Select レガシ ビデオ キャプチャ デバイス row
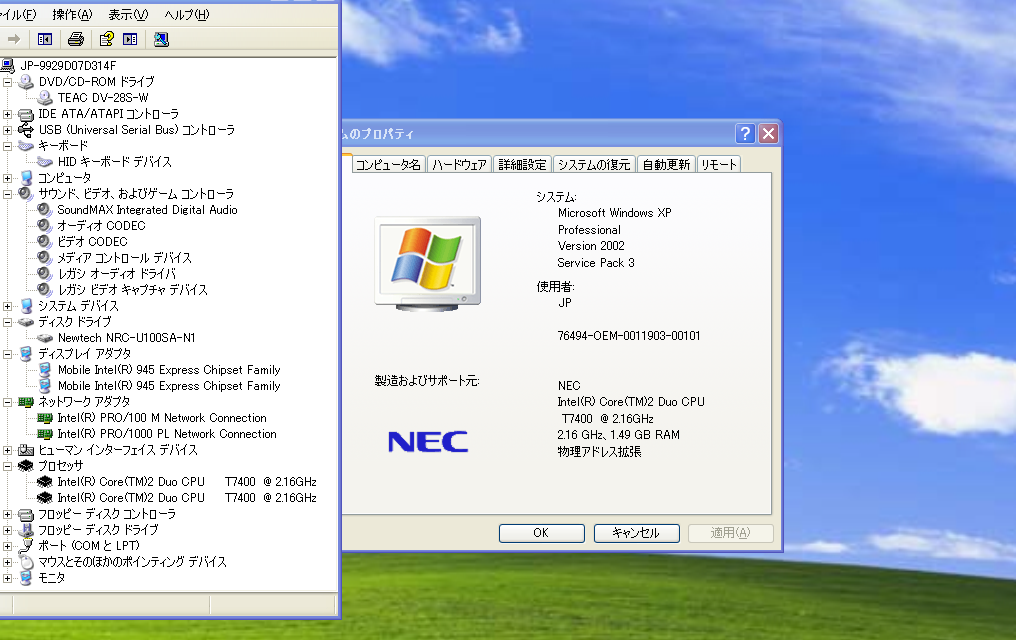This screenshot has height=640, width=1016. pyautogui.click(x=132, y=290)
